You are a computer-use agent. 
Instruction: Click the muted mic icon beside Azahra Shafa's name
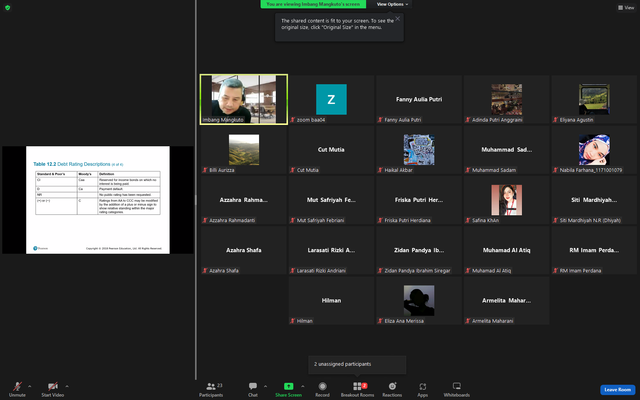click(x=205, y=271)
